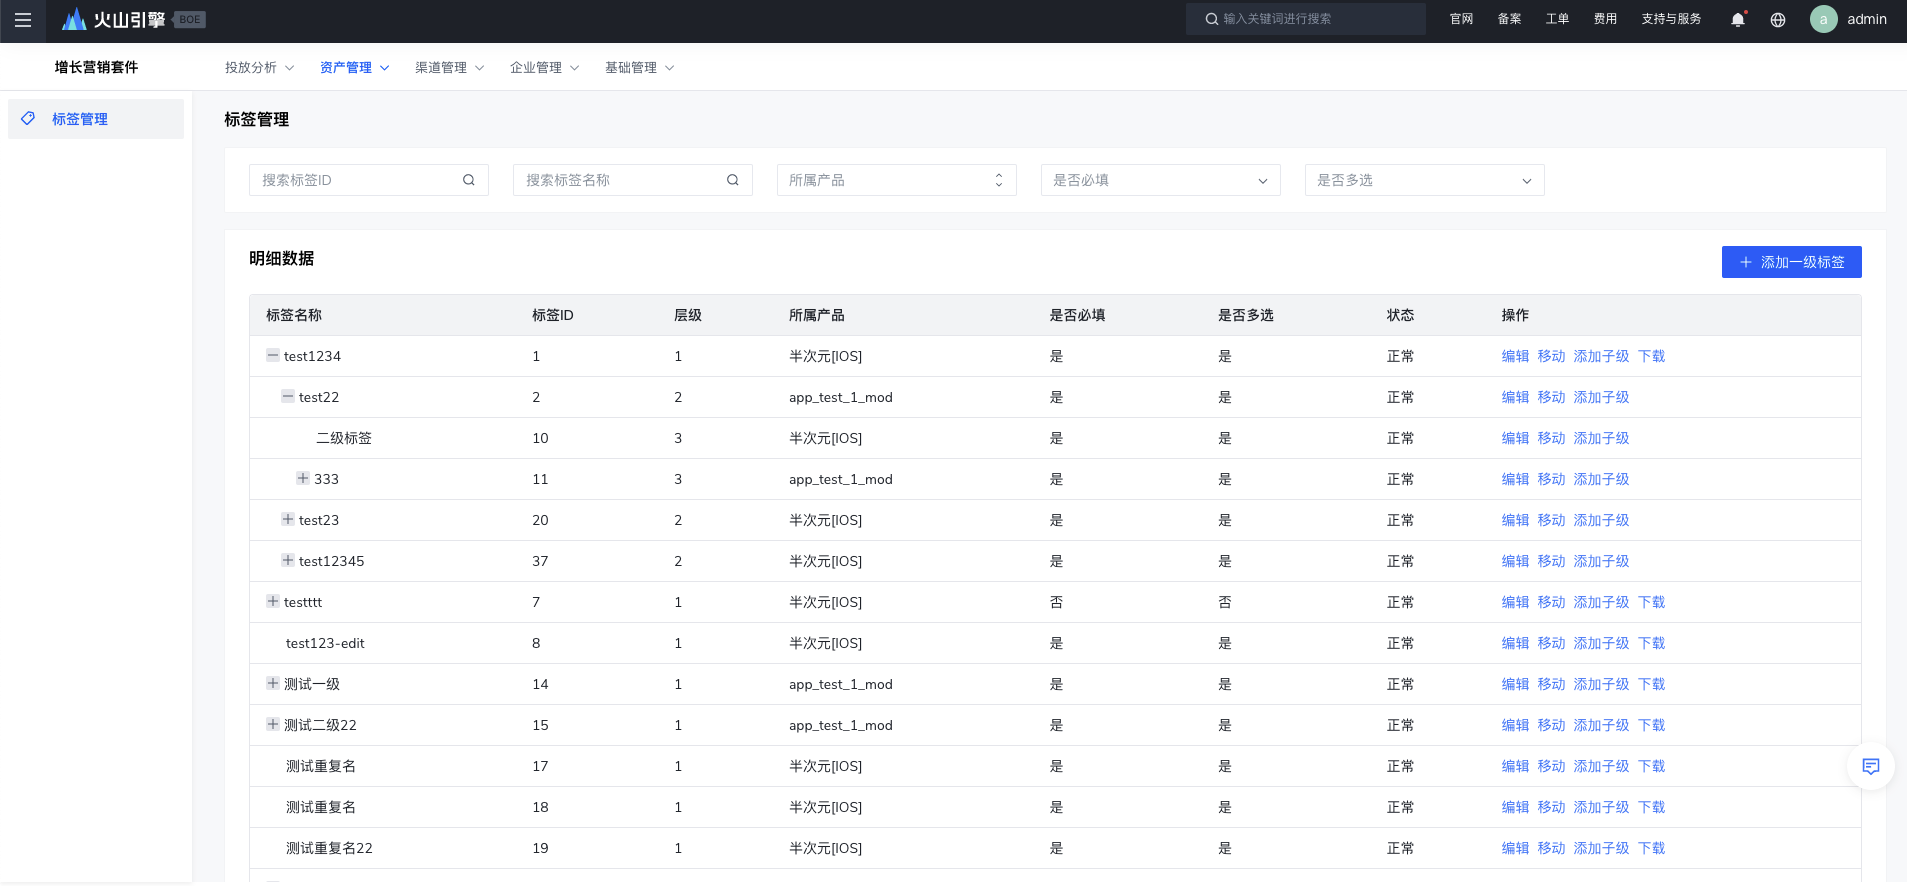Open the 是否必填 filter dropdown
This screenshot has height=886, width=1907.
click(x=1160, y=180)
